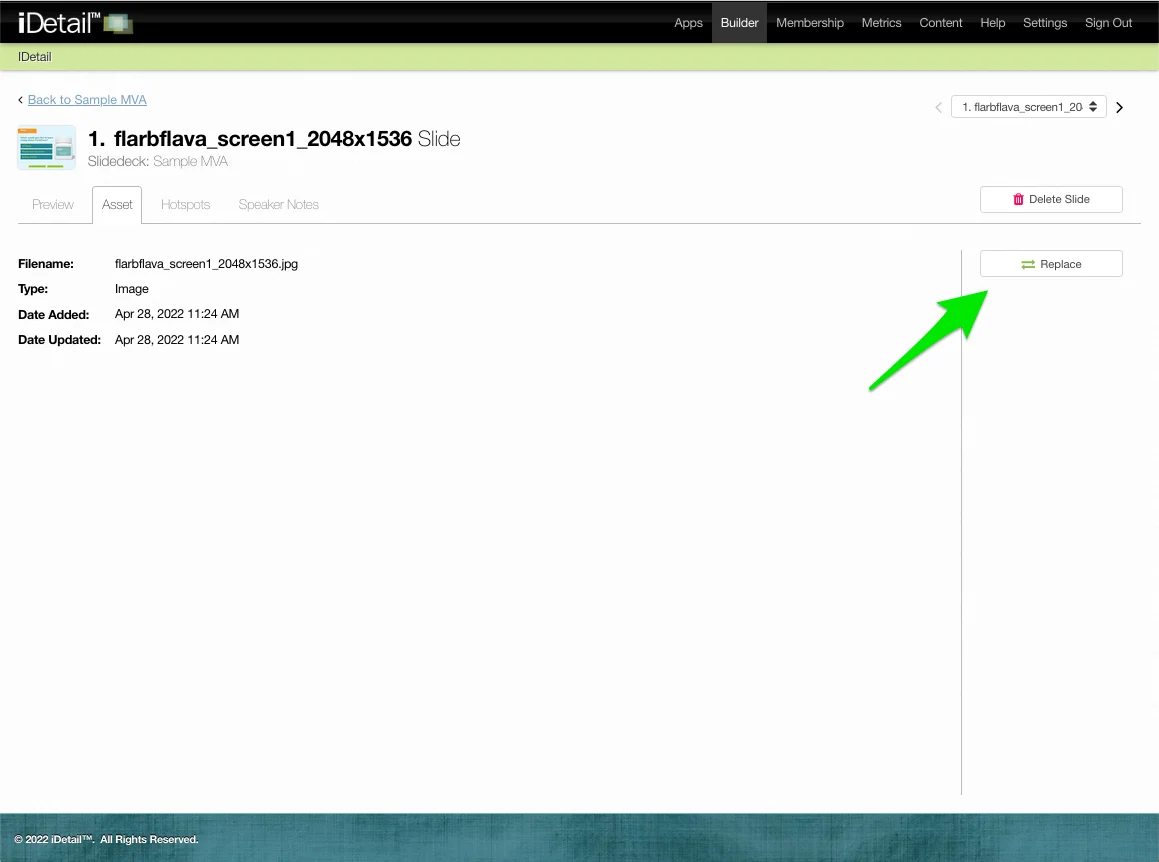Go to Settings in top navigation

pyautogui.click(x=1044, y=23)
